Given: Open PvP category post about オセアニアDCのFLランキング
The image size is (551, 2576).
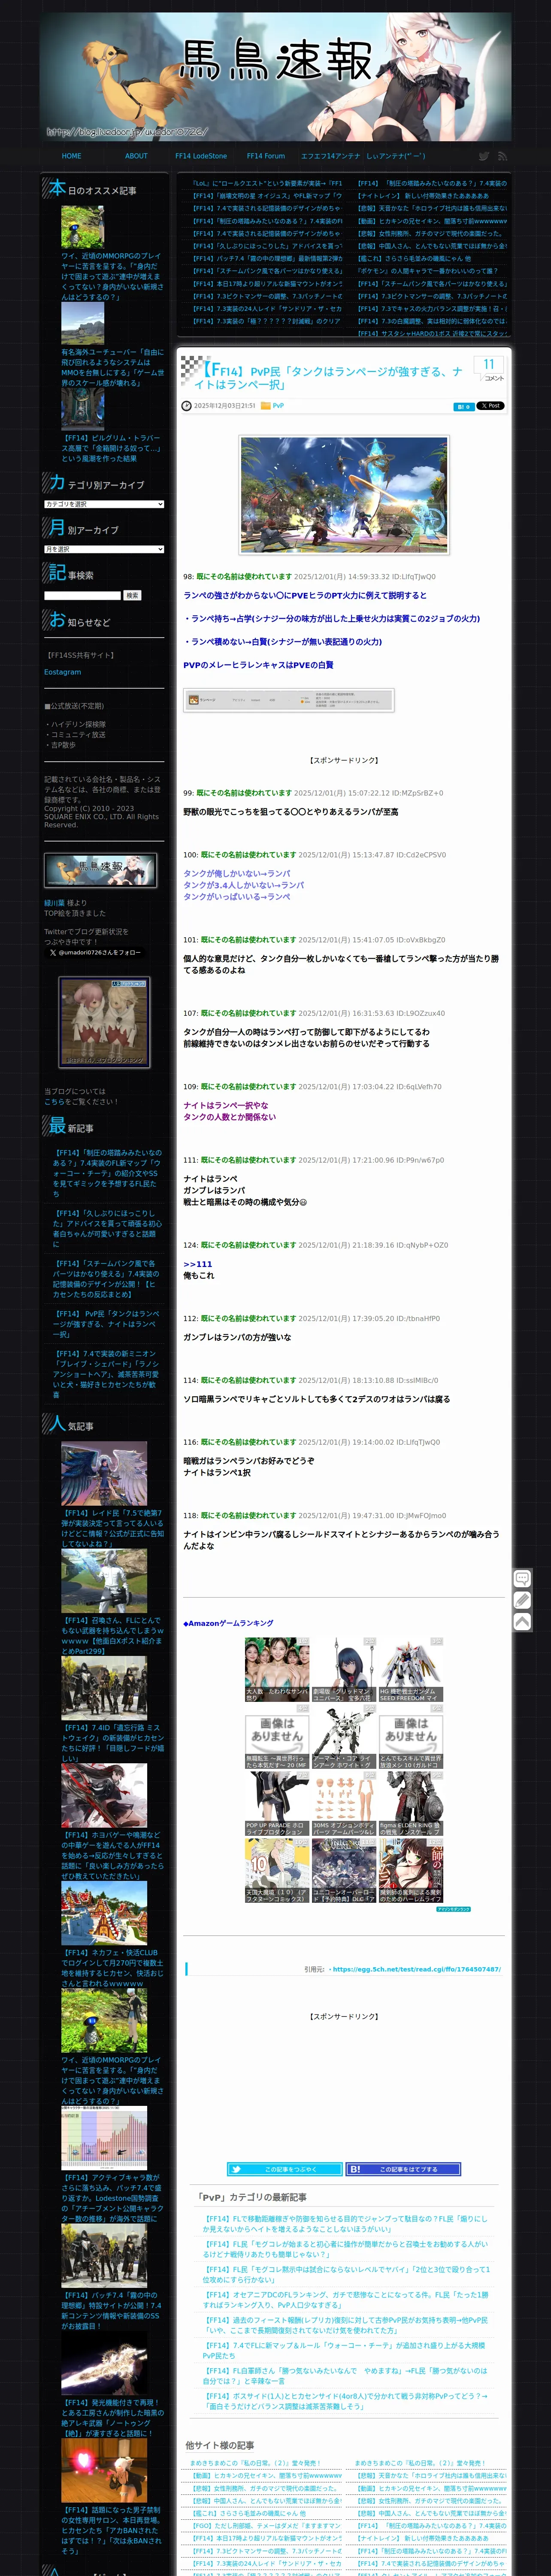Looking at the screenshot, I should (346, 2300).
